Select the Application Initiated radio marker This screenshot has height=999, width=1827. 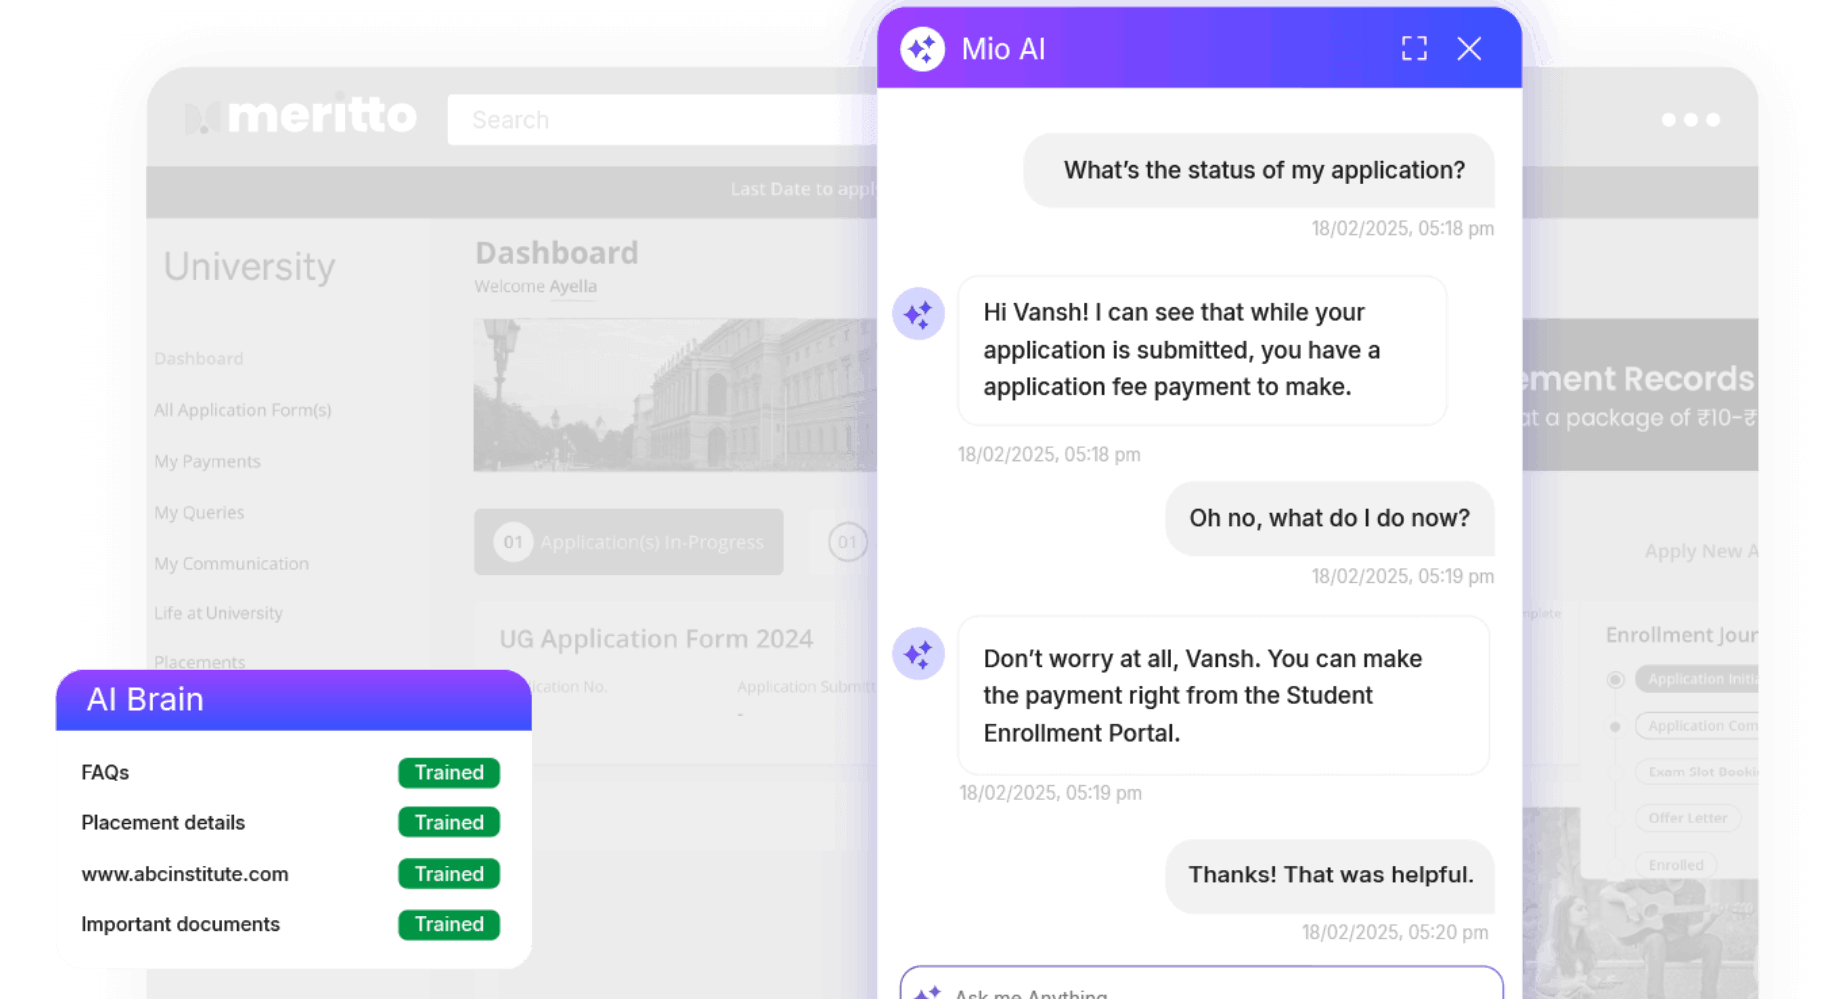(1615, 680)
